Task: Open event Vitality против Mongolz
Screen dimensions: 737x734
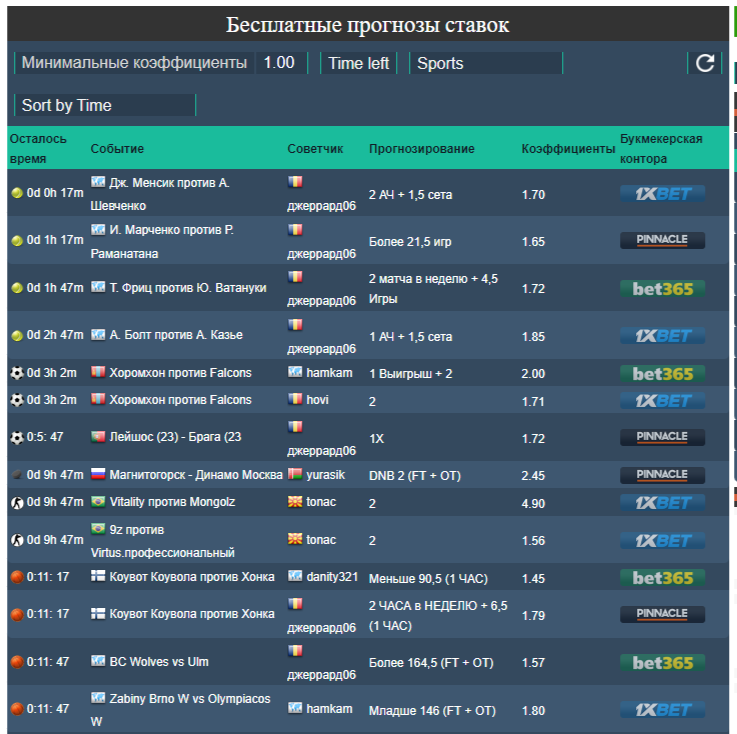Action: 172,502
